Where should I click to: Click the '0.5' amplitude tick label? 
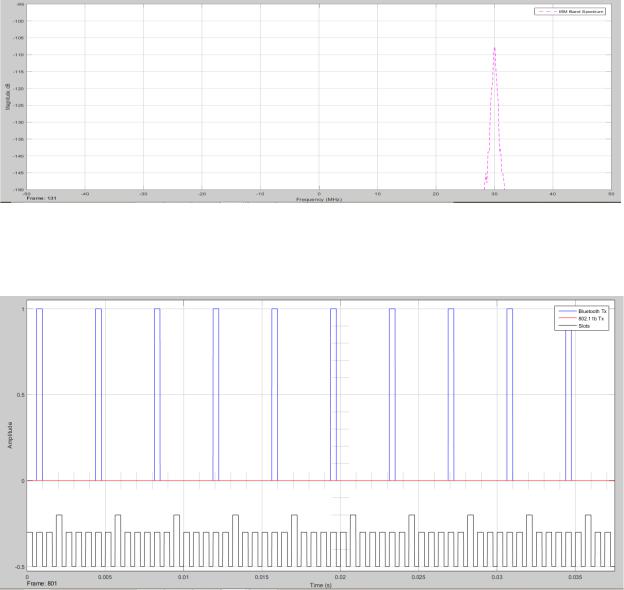(21, 395)
